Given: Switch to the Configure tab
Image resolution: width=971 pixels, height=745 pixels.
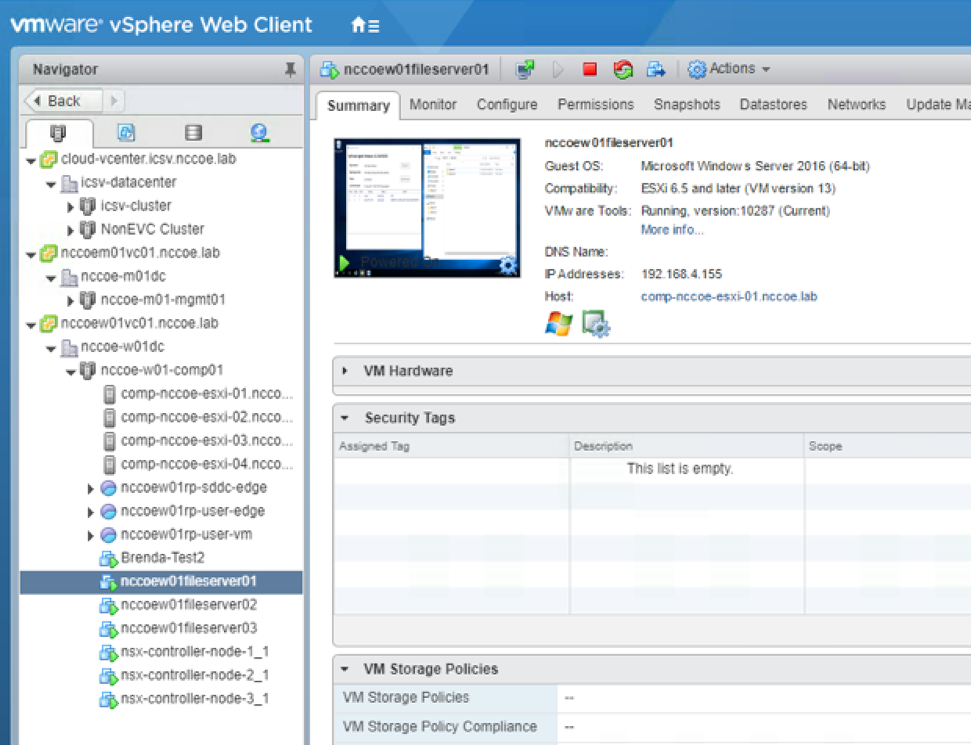Looking at the screenshot, I should [507, 104].
